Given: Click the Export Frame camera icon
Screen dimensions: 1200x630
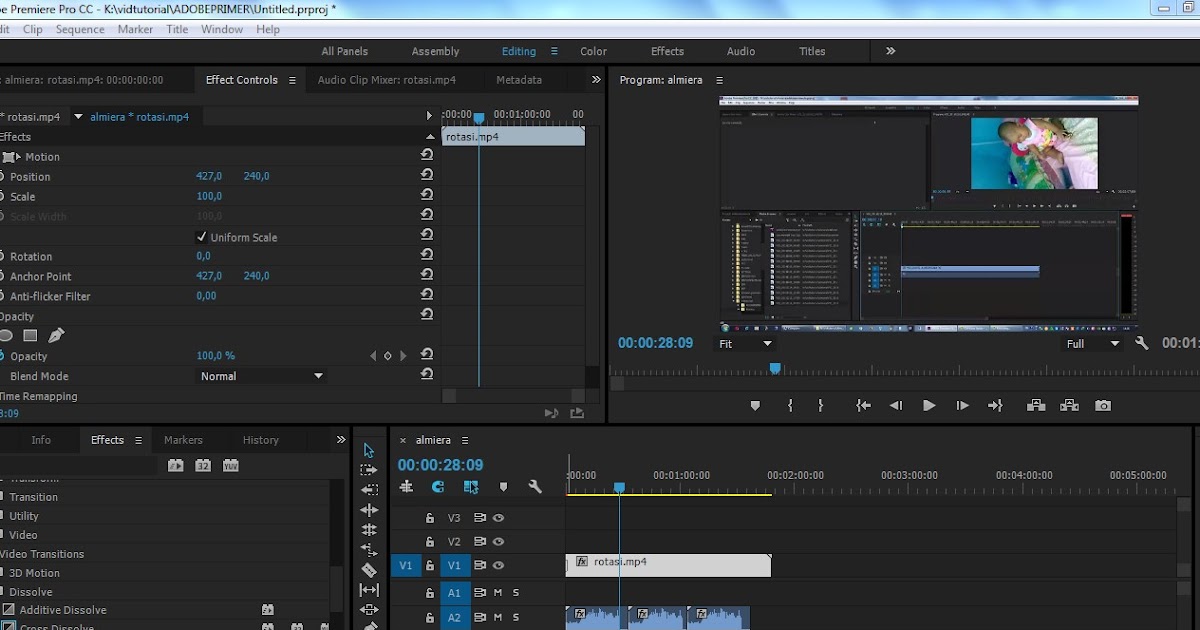Looking at the screenshot, I should (1102, 406).
